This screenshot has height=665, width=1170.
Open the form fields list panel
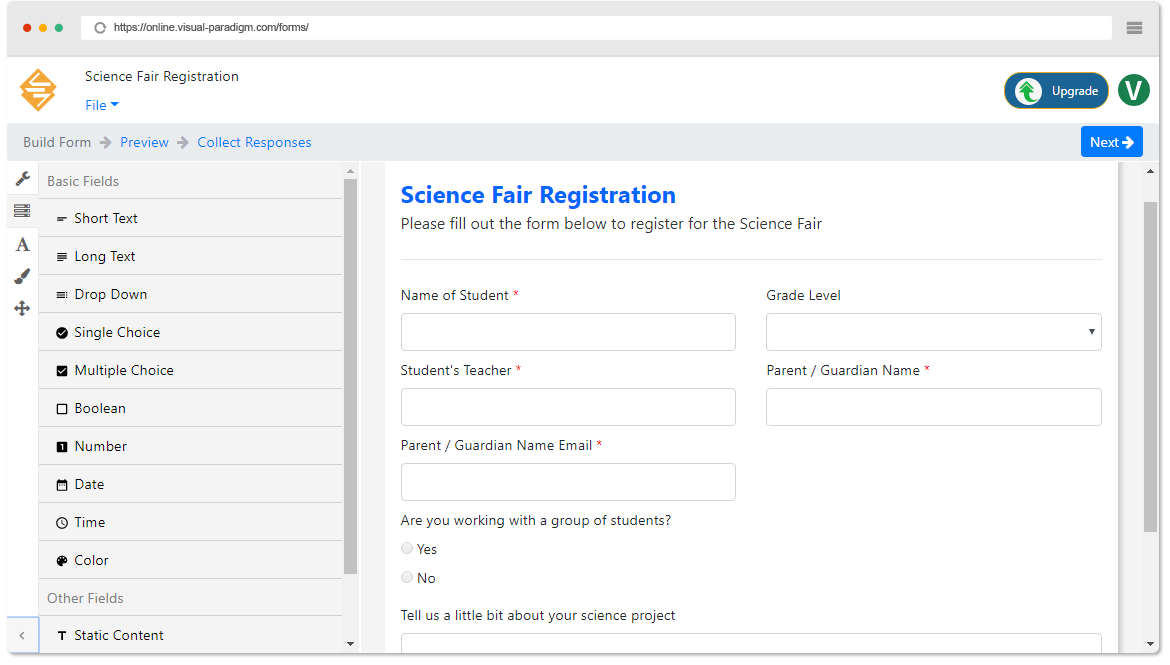coord(22,211)
